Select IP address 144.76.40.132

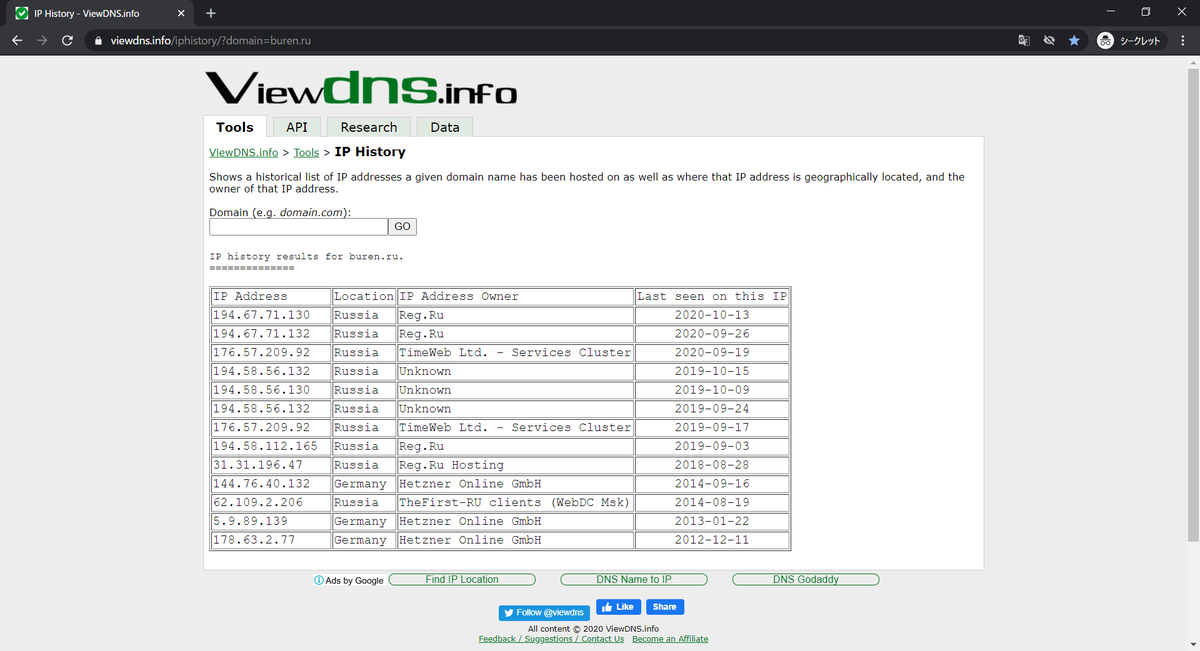pyautogui.click(x=261, y=484)
